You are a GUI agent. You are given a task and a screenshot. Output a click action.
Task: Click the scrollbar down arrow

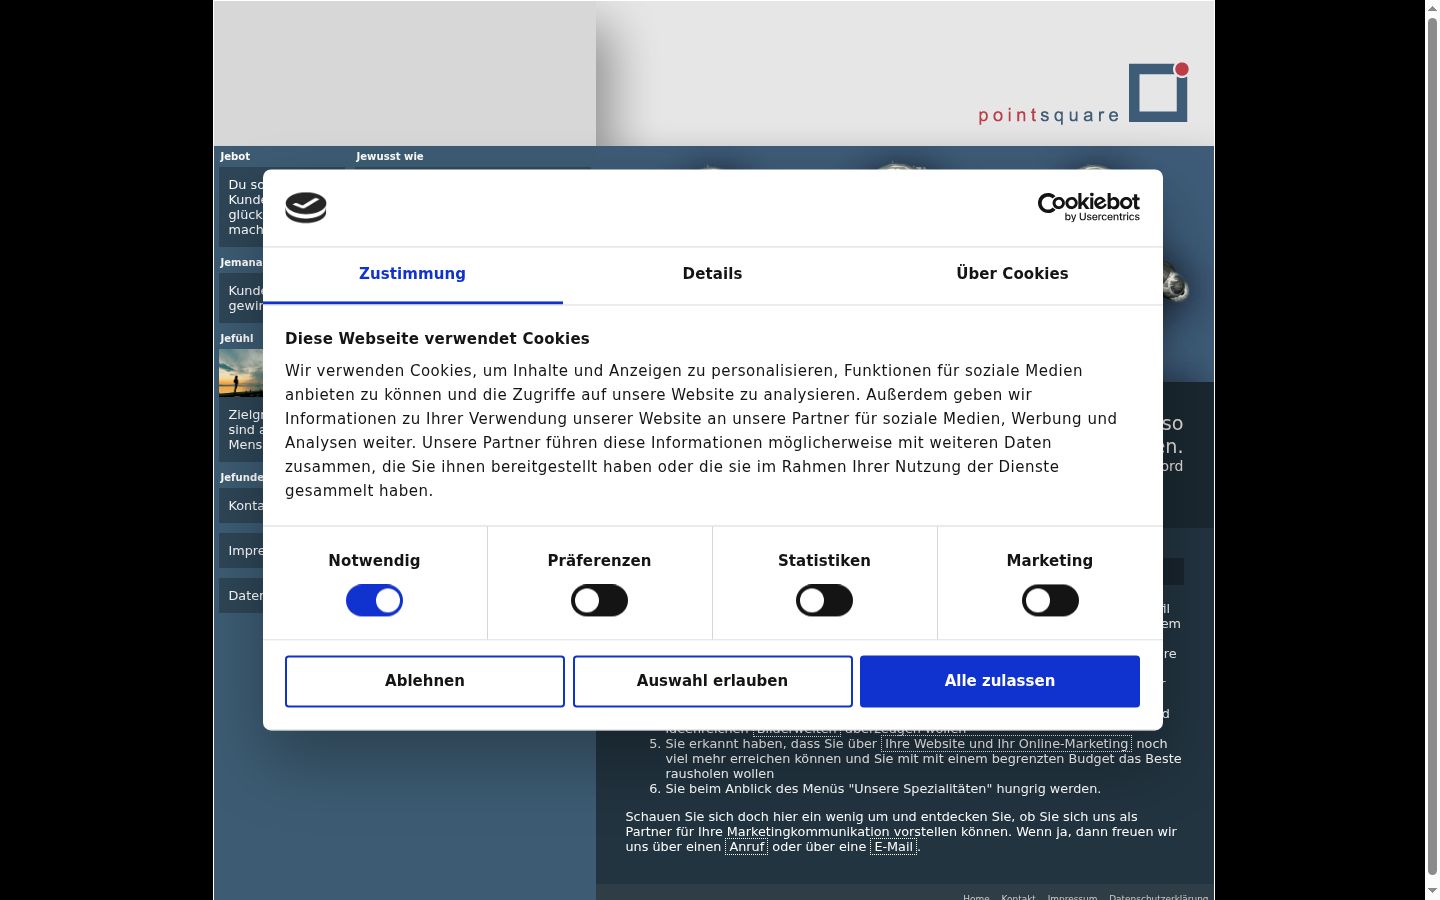(1432, 891)
